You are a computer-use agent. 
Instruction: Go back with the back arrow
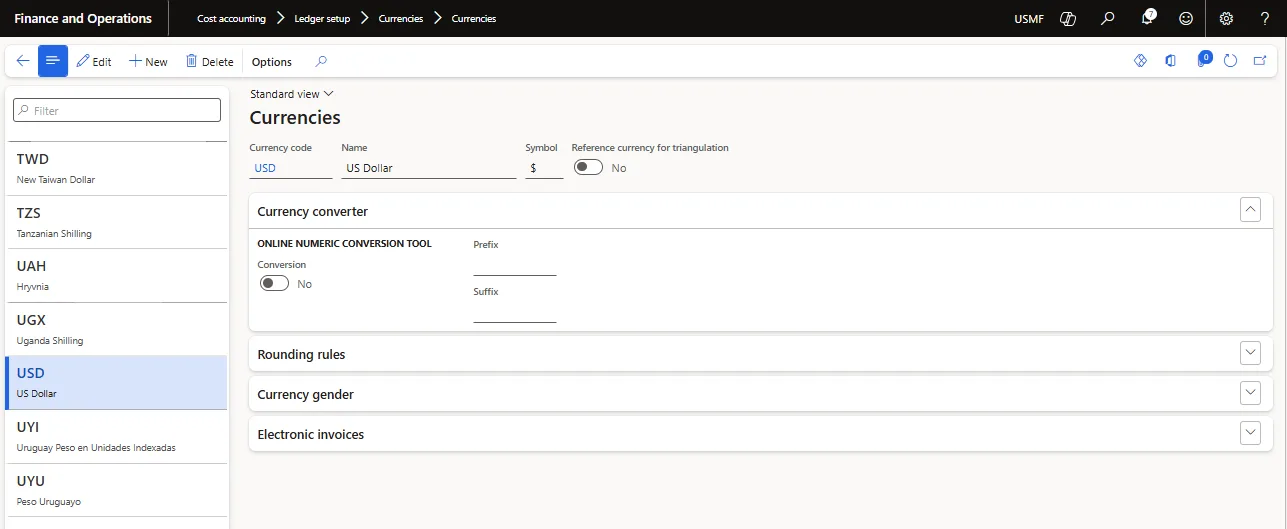[x=23, y=61]
